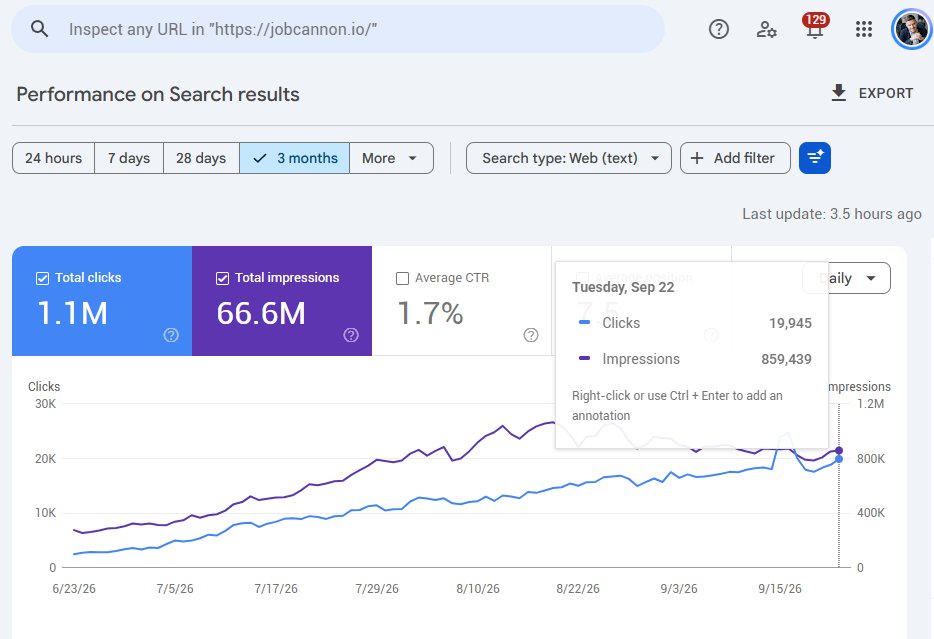This screenshot has height=639, width=934.
Task: Click the blue Clicks data point at chart end
Action: coord(839,459)
